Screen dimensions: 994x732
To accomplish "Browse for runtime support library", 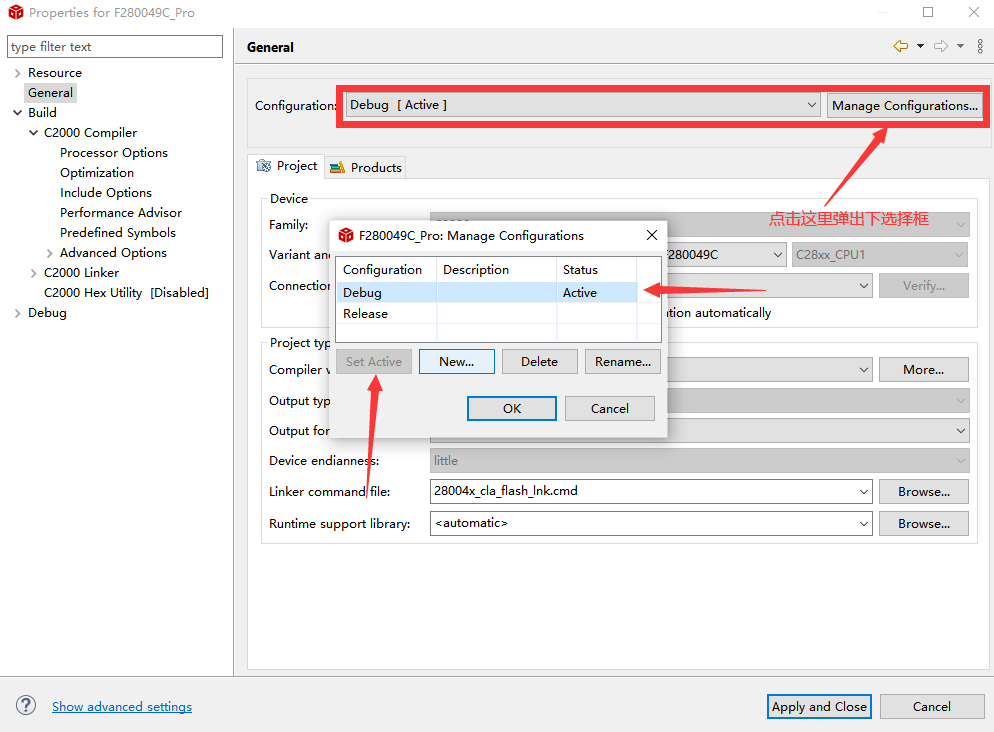I will [x=924, y=523].
